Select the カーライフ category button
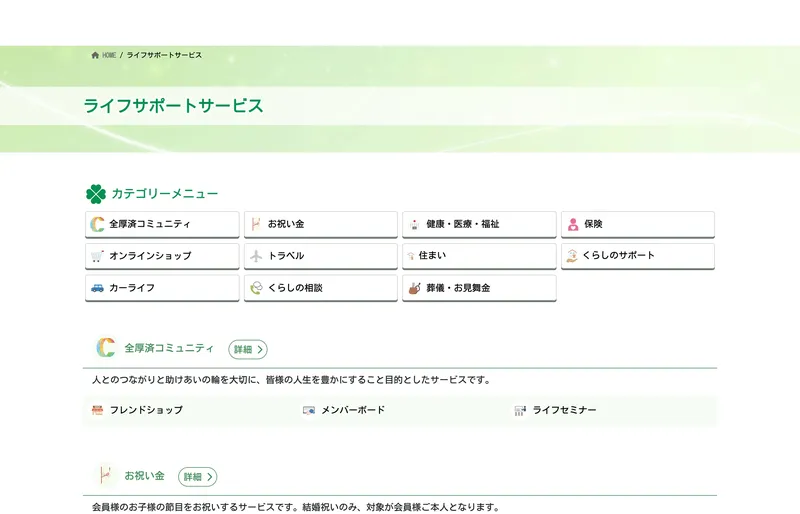This screenshot has height=514, width=800. (x=162, y=288)
